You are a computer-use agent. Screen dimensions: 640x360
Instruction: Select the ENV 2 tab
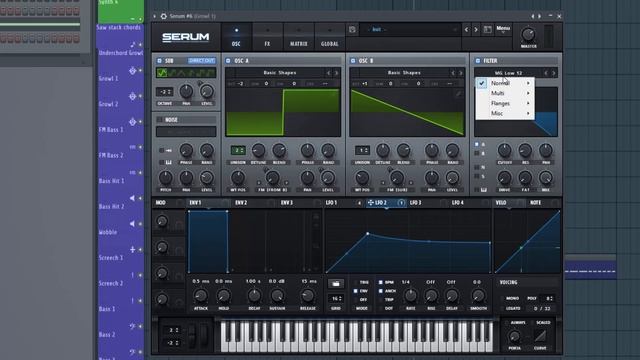pos(241,202)
